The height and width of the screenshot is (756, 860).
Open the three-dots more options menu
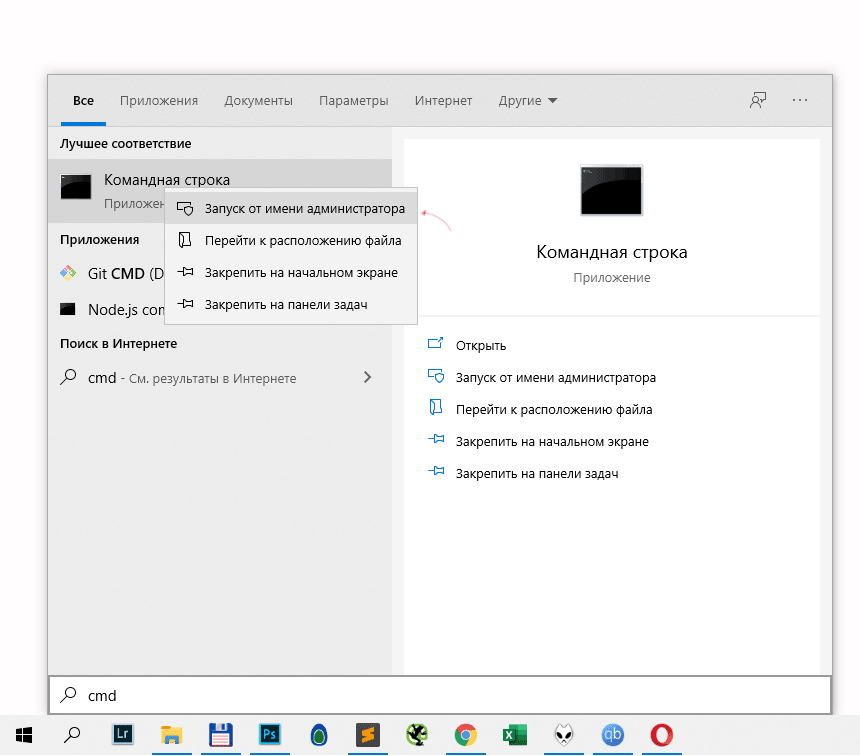(x=800, y=100)
